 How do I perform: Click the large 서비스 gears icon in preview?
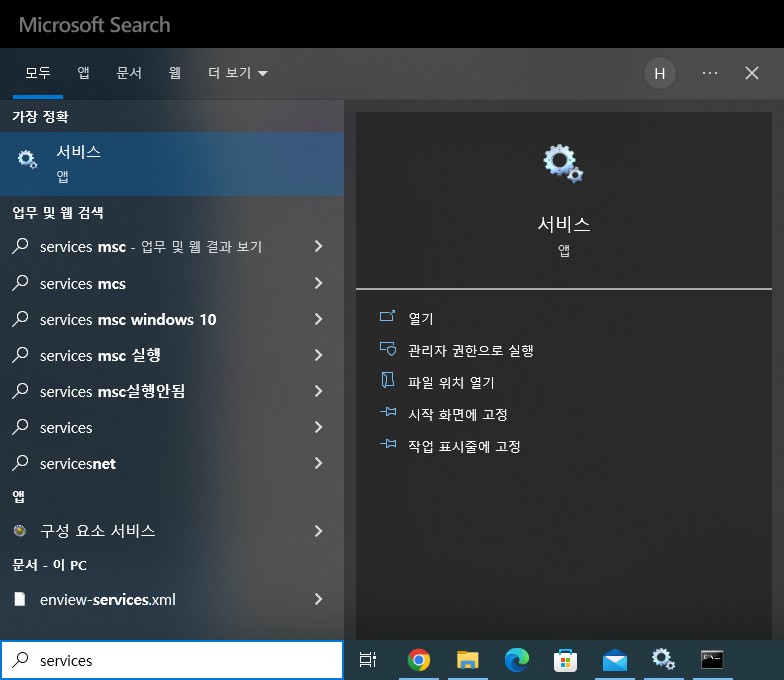(564, 164)
